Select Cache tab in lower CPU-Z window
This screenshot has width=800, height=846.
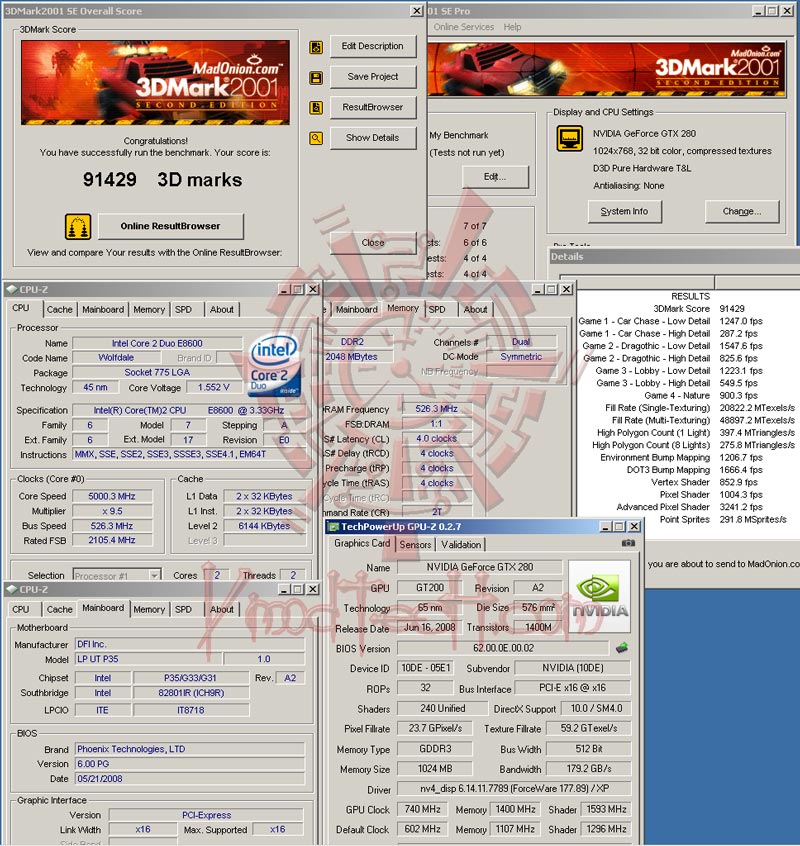tap(59, 609)
